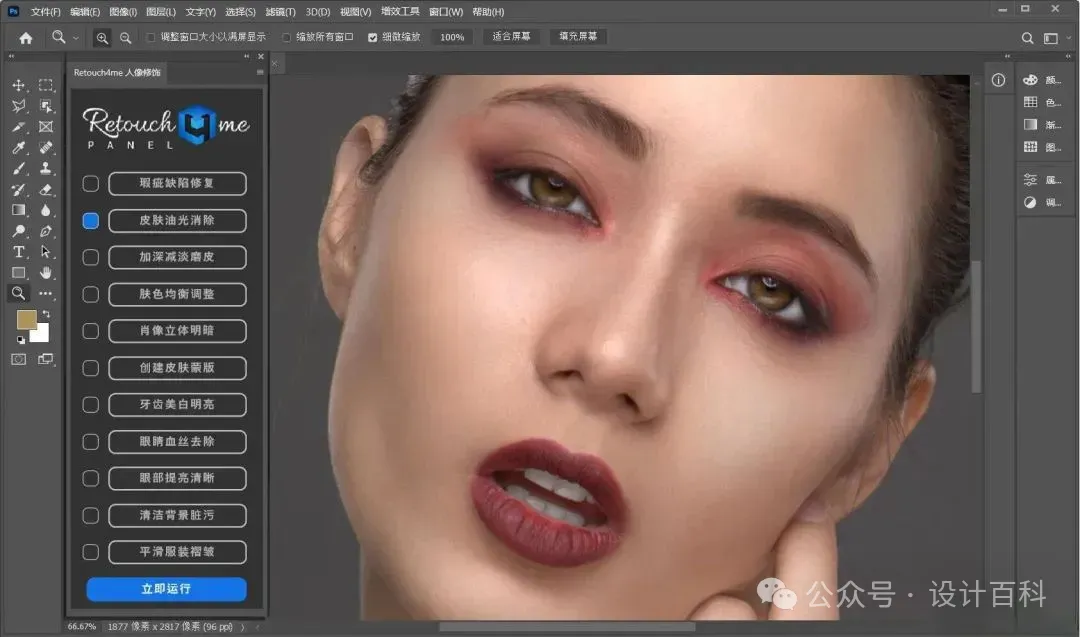Open the 滤镜(T) menu
The height and width of the screenshot is (637, 1080).
click(x=280, y=12)
